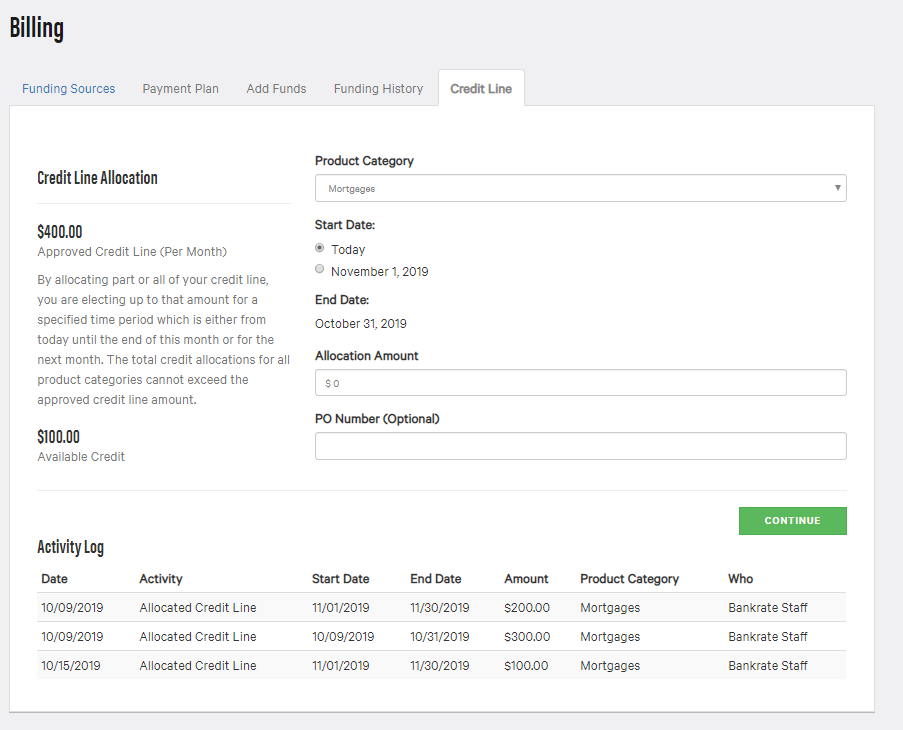Click the $200.00 amount in activity log
The image size is (903, 730).
click(x=527, y=607)
